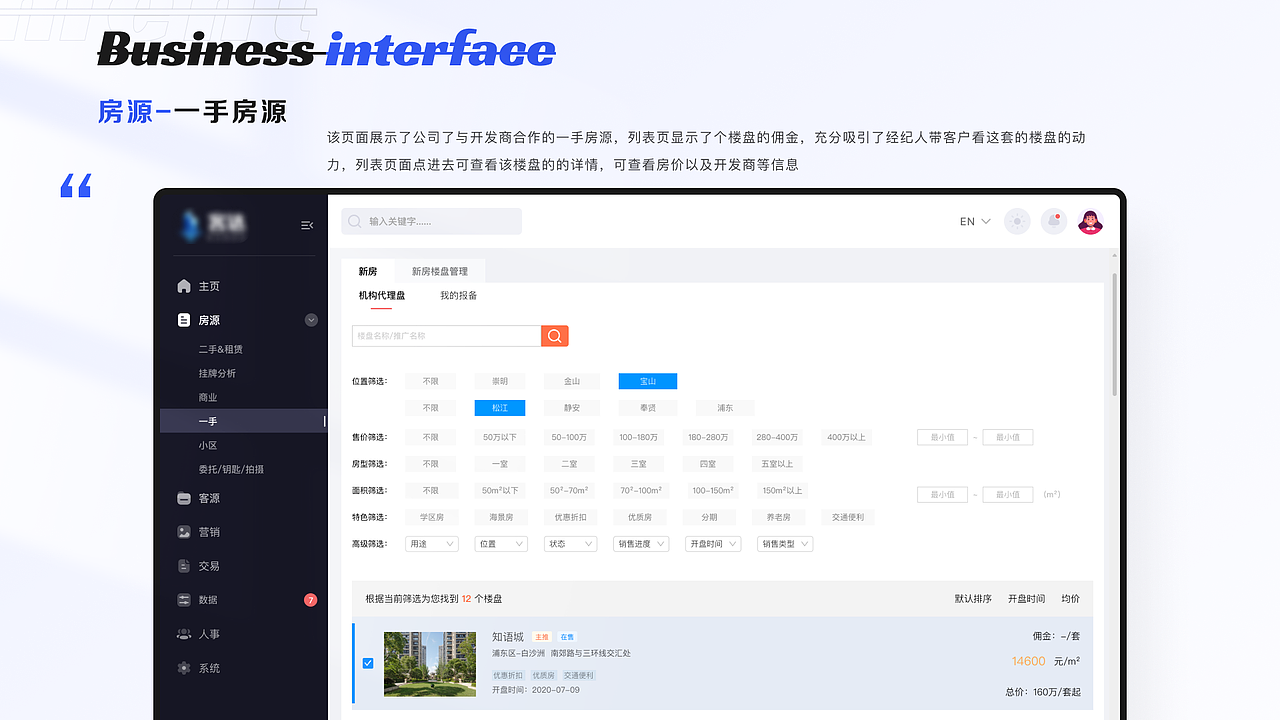
Task: Select the 50万以下 price filter
Action: [500, 437]
